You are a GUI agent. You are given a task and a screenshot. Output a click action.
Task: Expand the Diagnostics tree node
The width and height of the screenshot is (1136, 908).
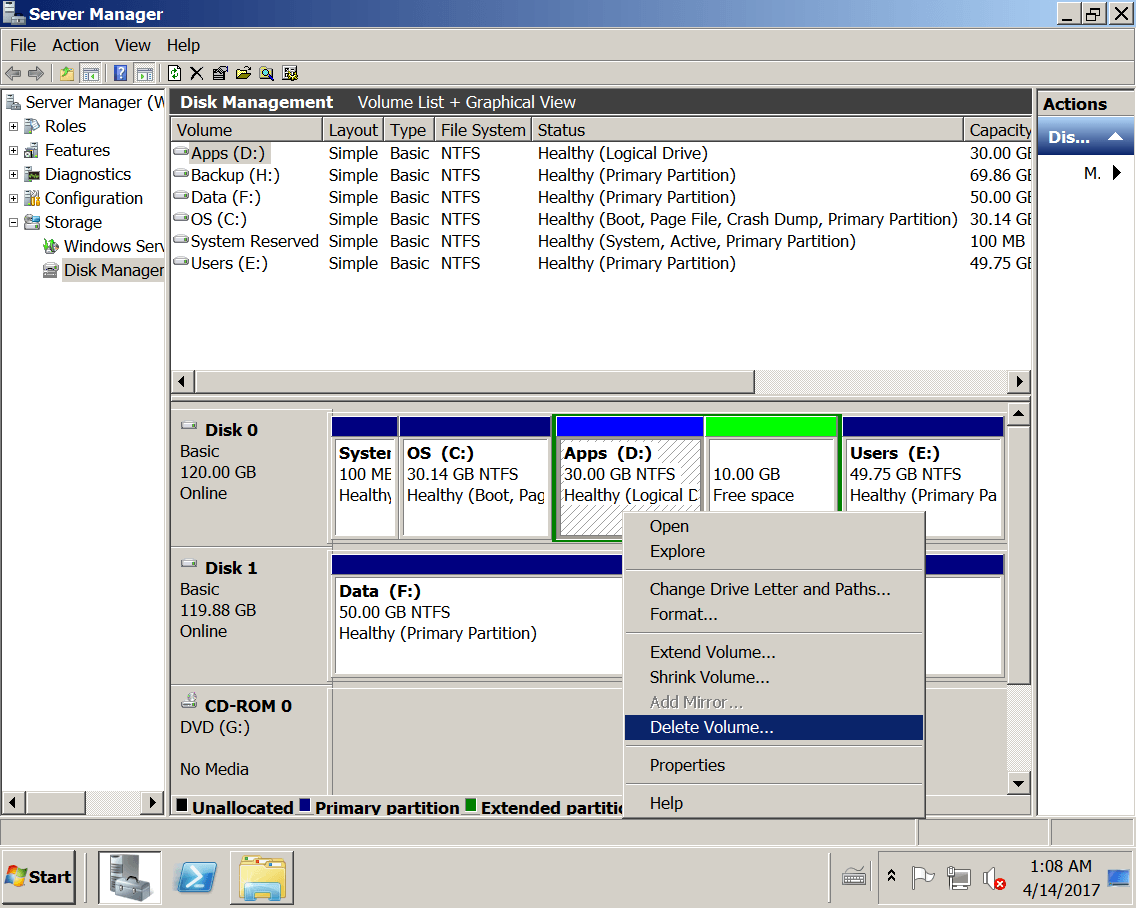point(13,175)
